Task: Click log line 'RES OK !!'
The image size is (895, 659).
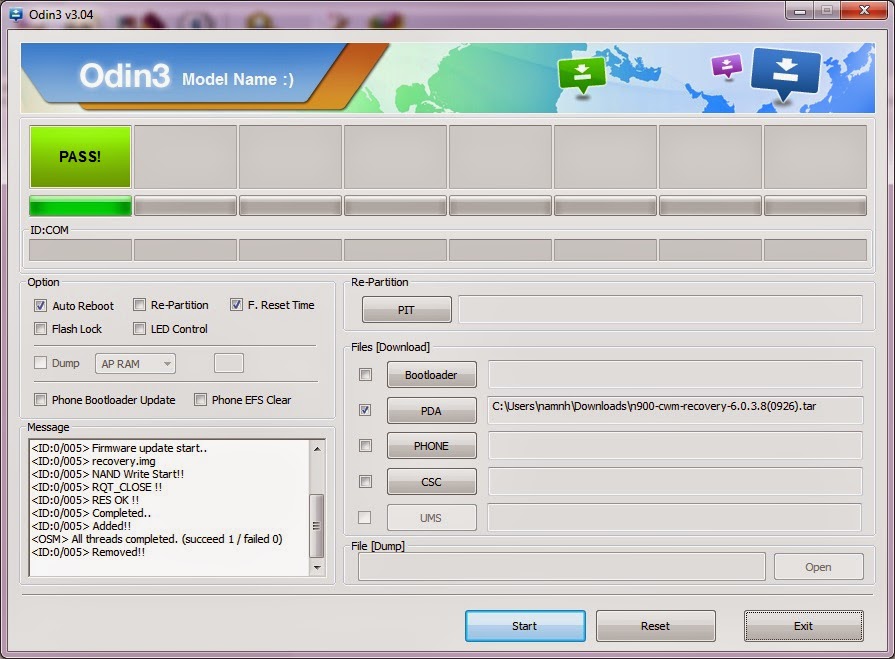Action: 86,500
